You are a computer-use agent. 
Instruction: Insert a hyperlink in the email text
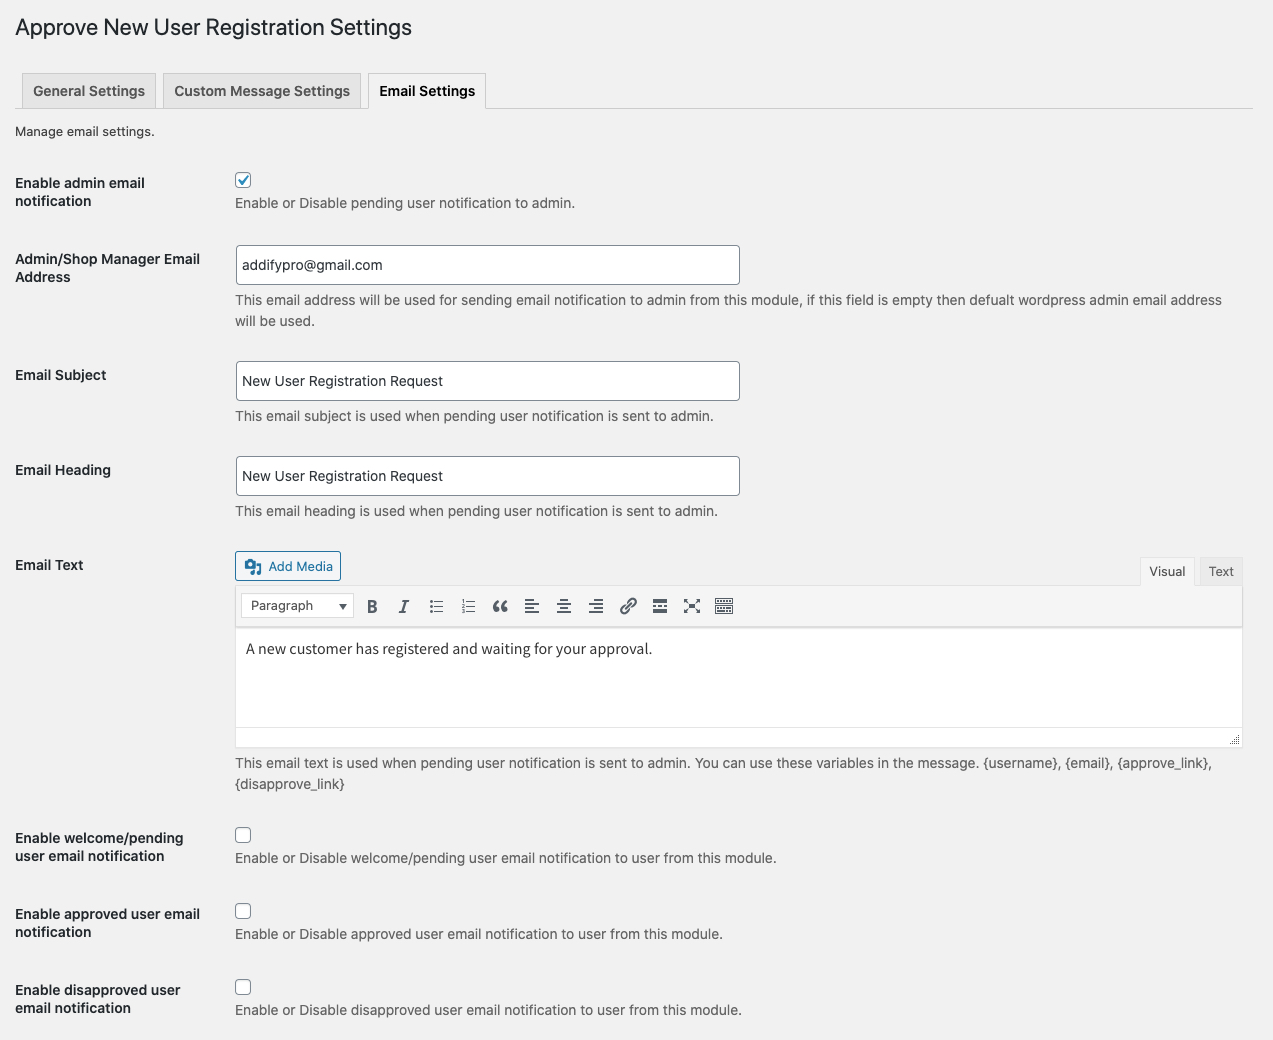click(628, 606)
